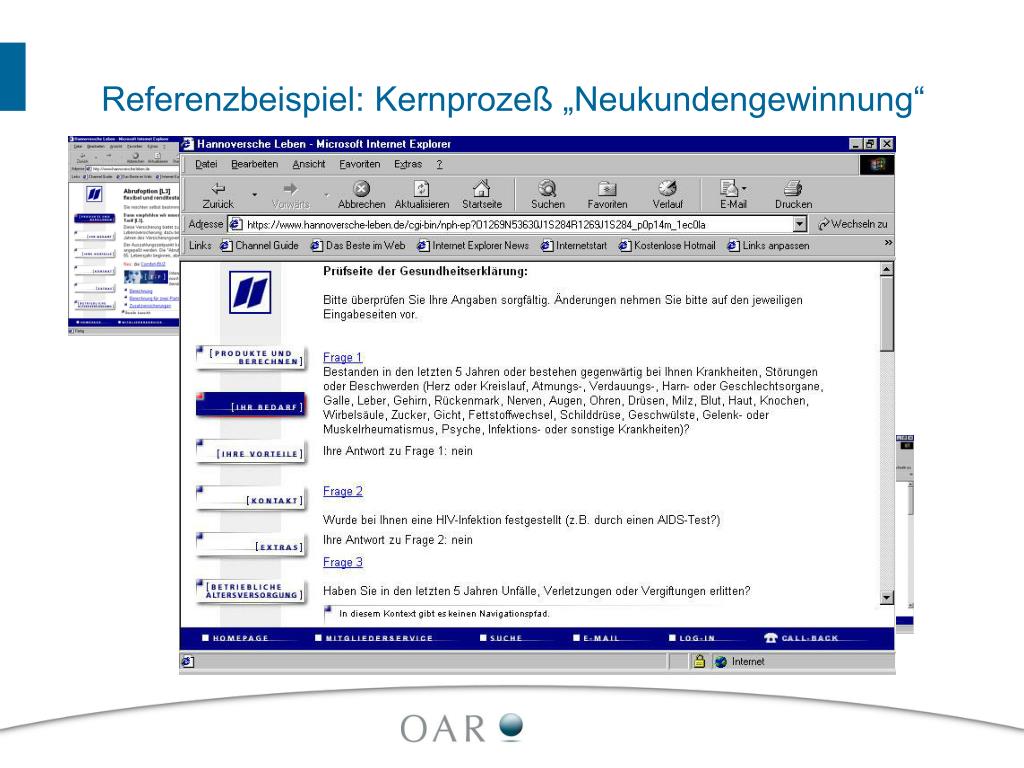
Task: Click page icon in address bar
Action: pyautogui.click(x=236, y=225)
